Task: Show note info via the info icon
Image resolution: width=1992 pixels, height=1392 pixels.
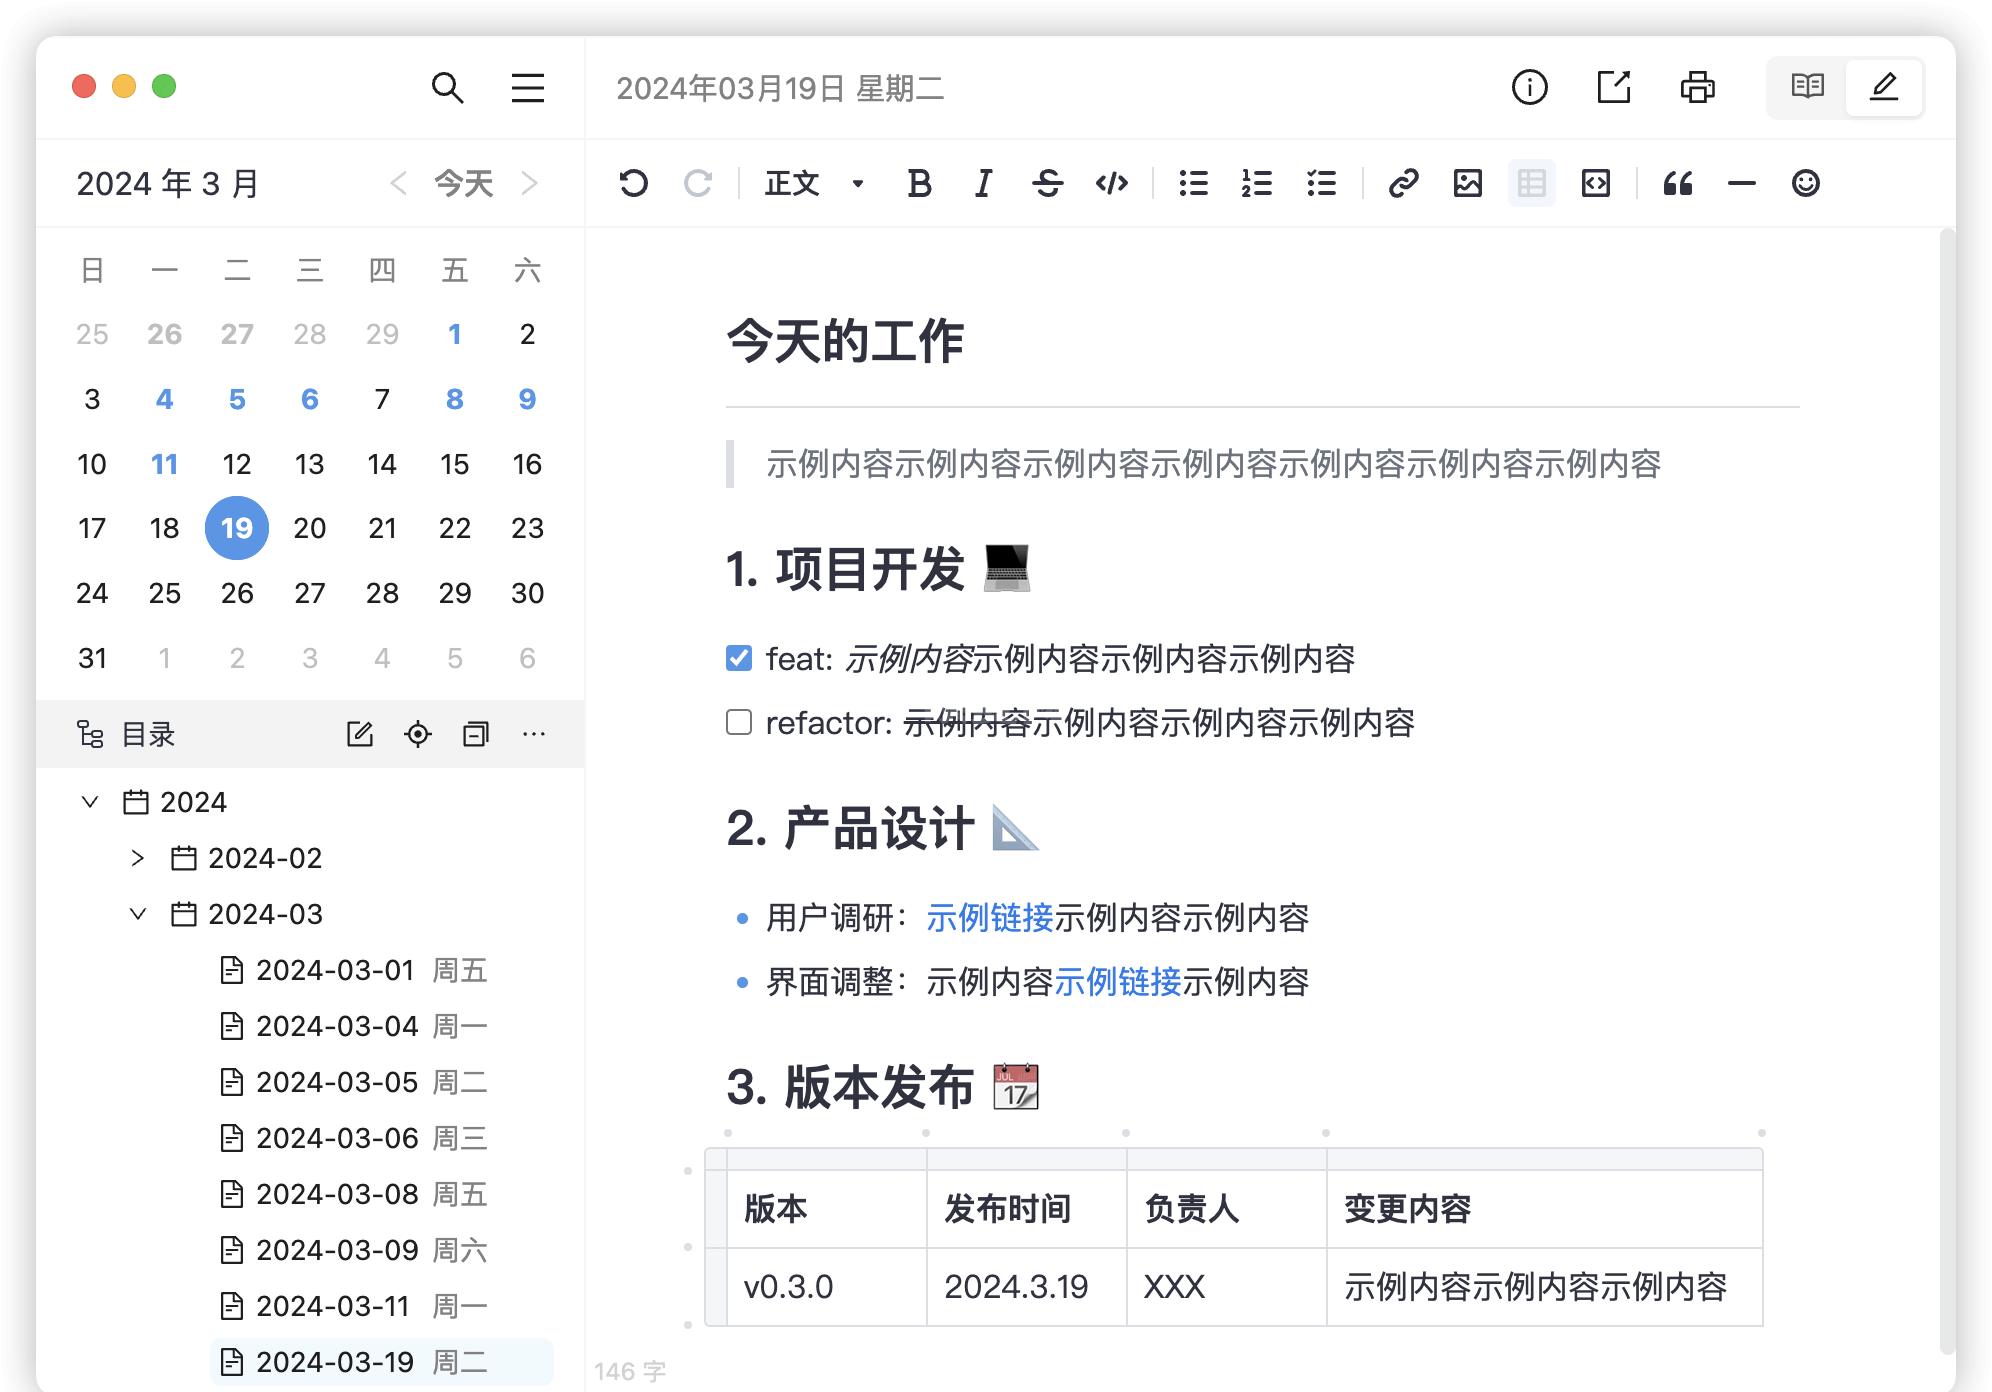Action: pyautogui.click(x=1530, y=88)
